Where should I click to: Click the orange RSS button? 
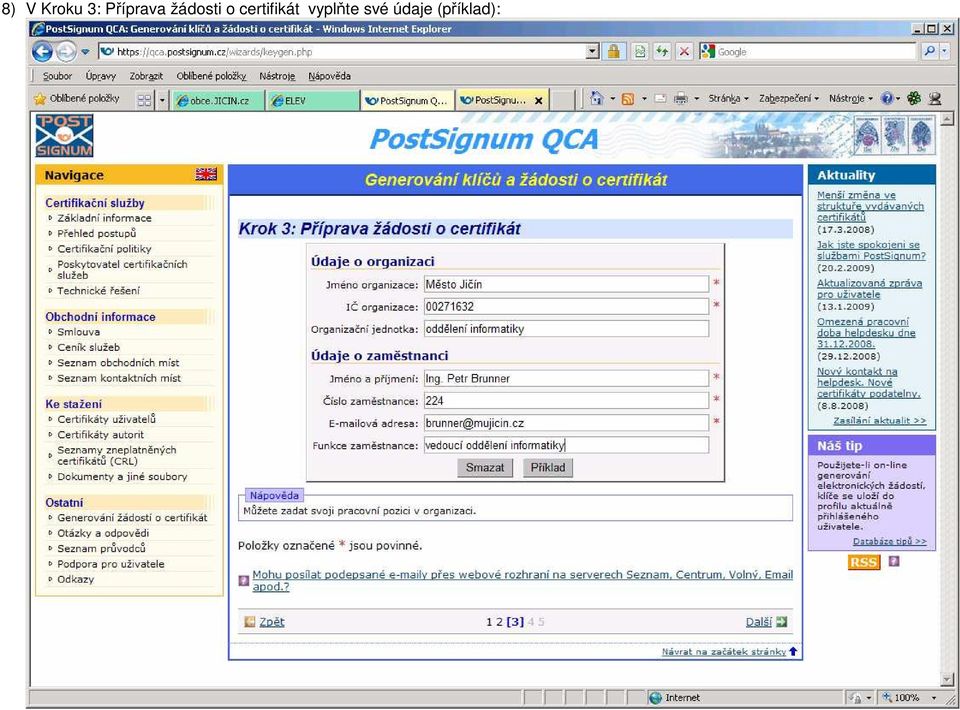coord(863,562)
